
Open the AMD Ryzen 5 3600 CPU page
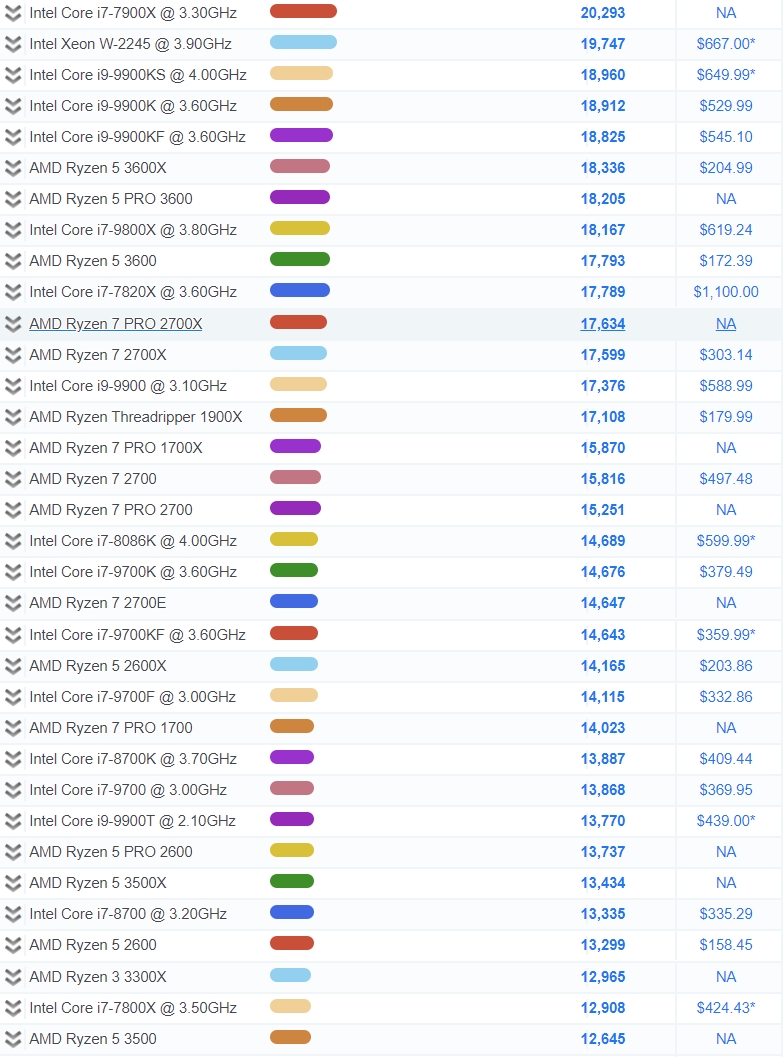(93, 261)
